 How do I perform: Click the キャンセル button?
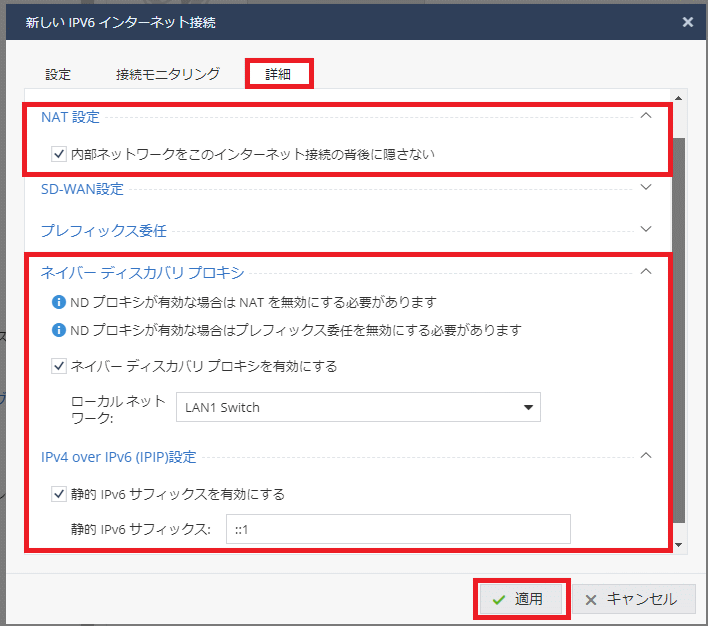coord(632,599)
